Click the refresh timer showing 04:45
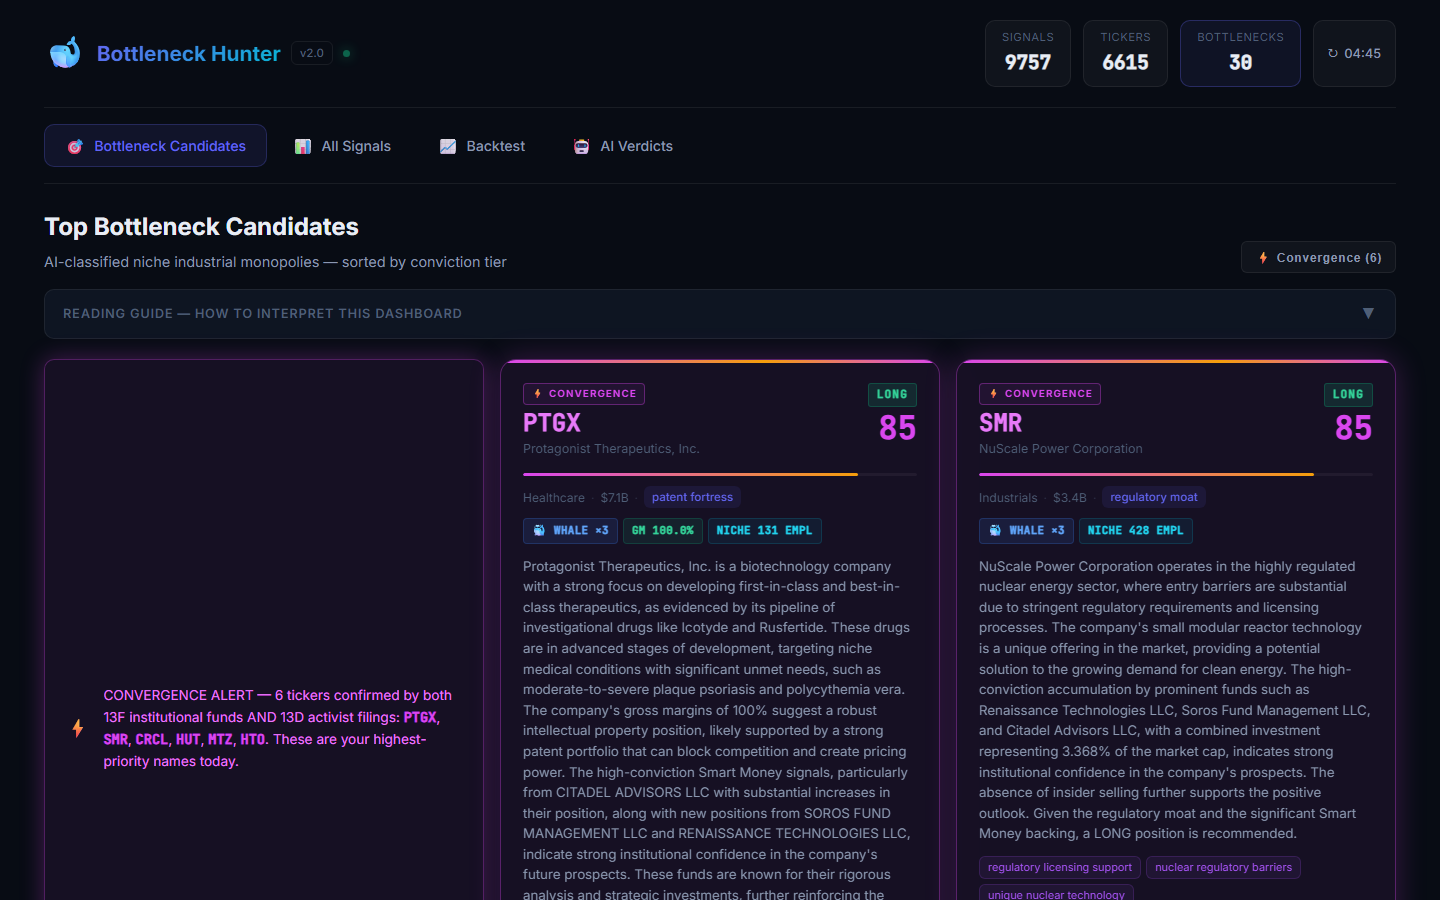This screenshot has width=1440, height=900. 1354,53
